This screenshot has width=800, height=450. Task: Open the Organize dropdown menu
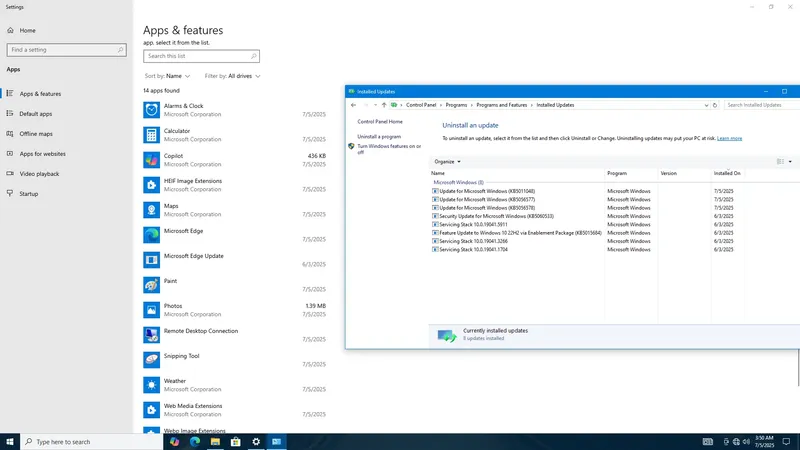pyautogui.click(x=447, y=162)
